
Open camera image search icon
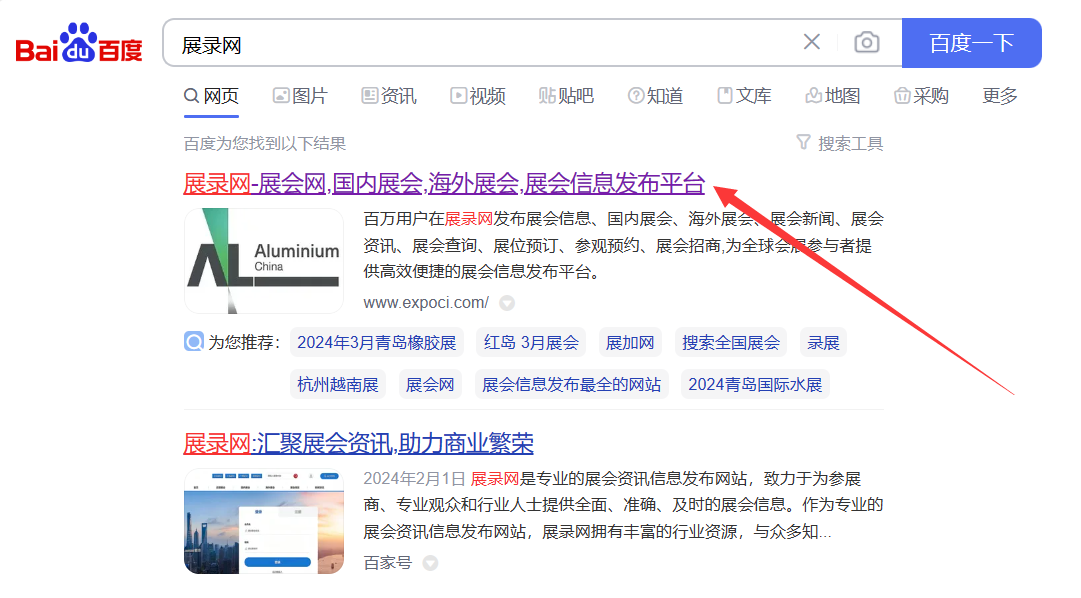coord(867,42)
